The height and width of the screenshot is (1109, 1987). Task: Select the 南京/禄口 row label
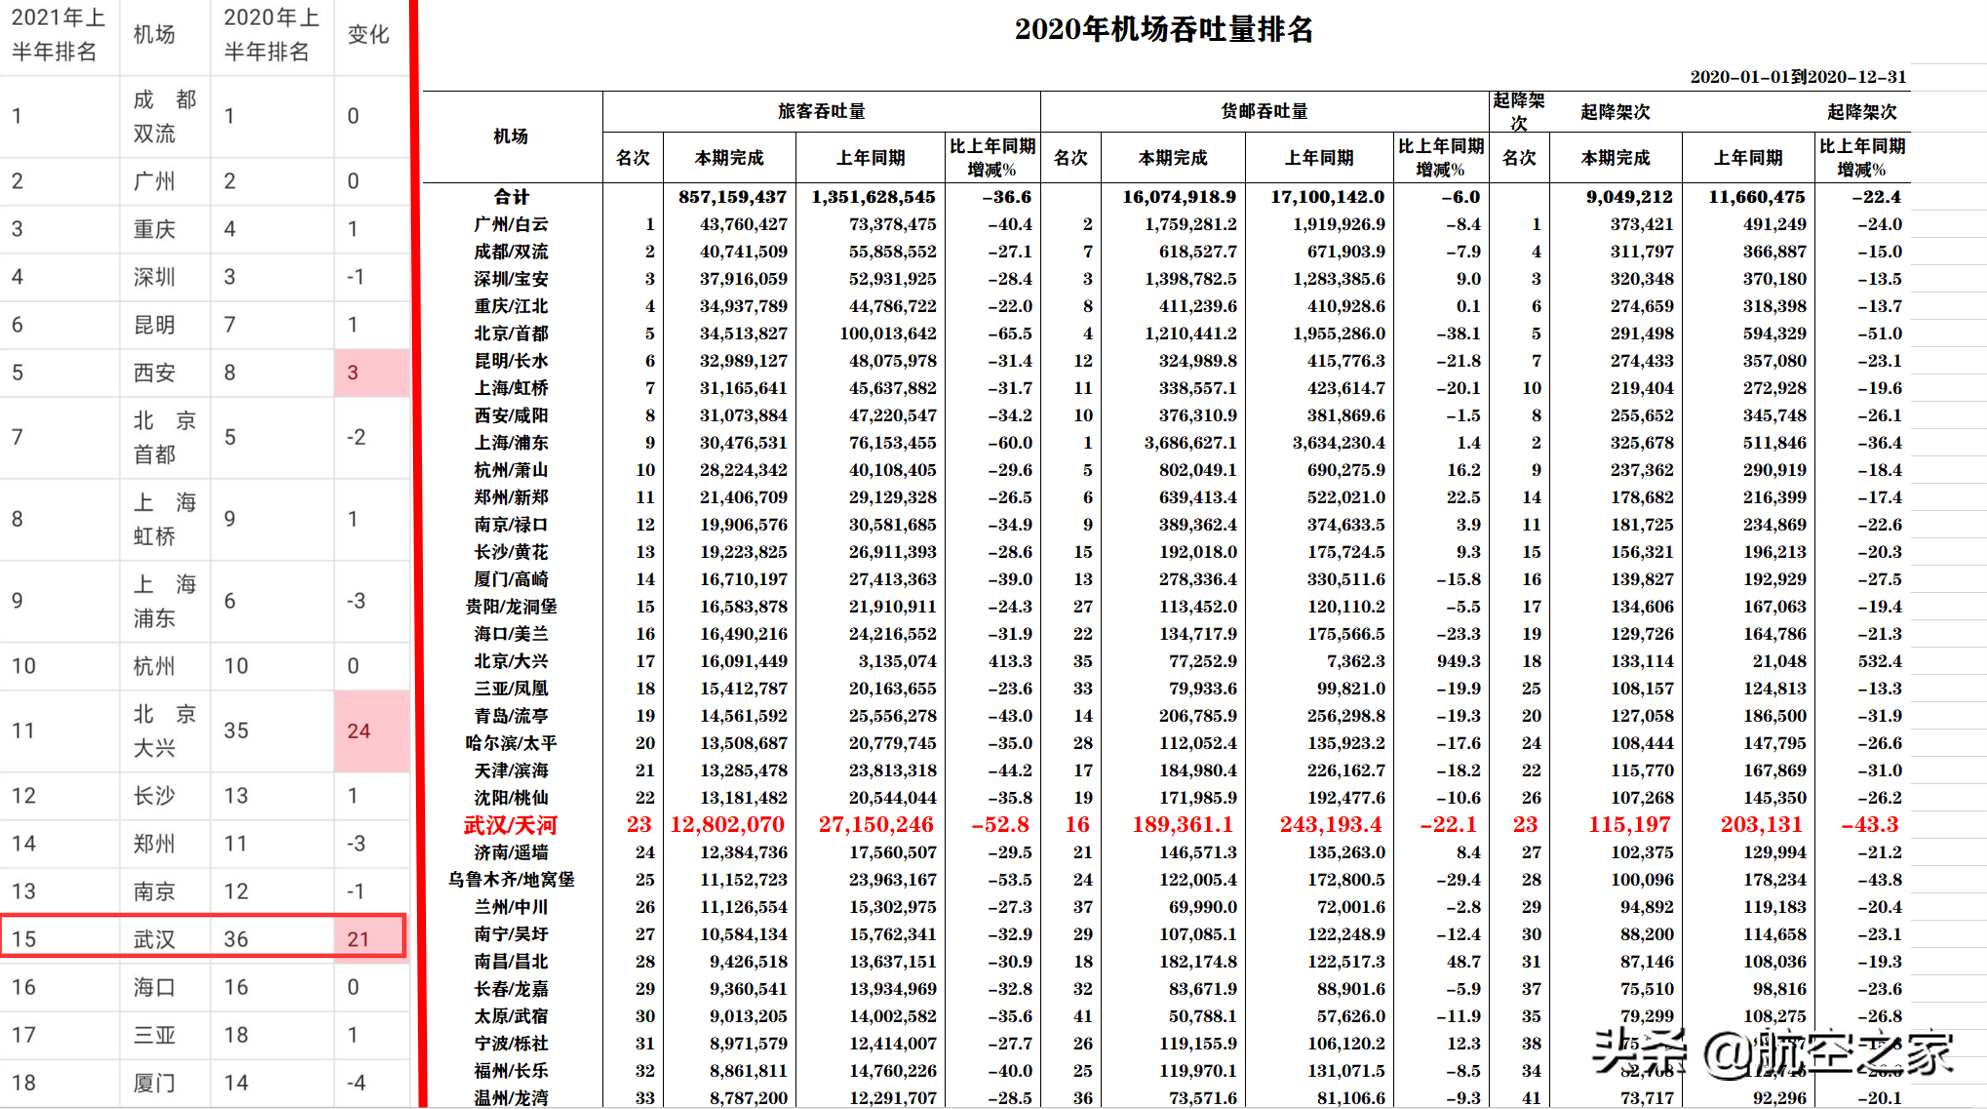click(511, 524)
